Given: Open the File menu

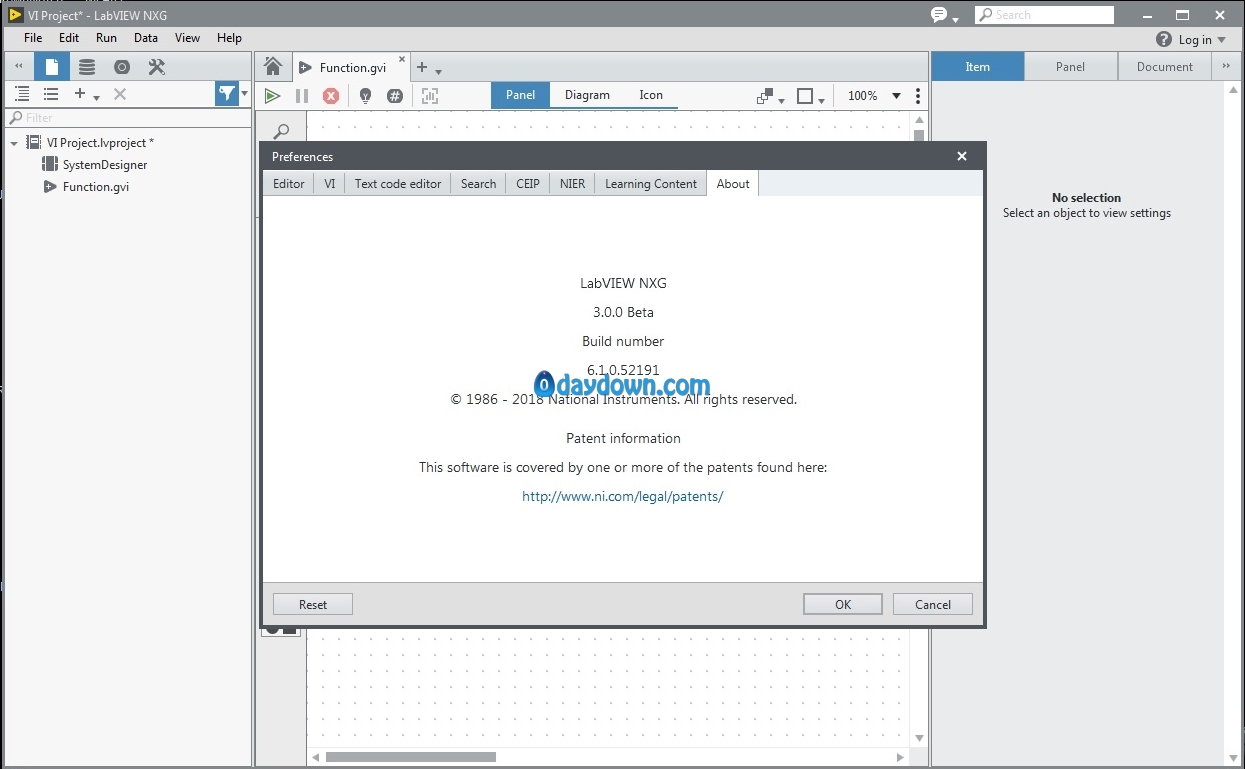Looking at the screenshot, I should tap(33, 38).
